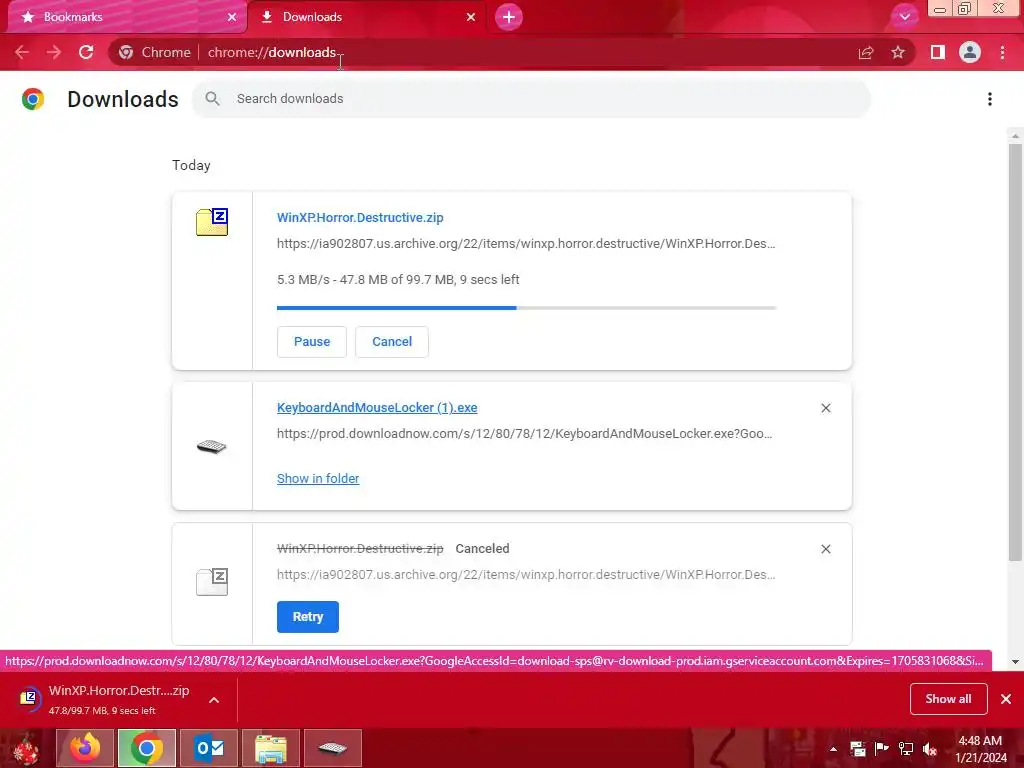
Task: Click the keyboard locker taskbar icon
Action: point(332,748)
